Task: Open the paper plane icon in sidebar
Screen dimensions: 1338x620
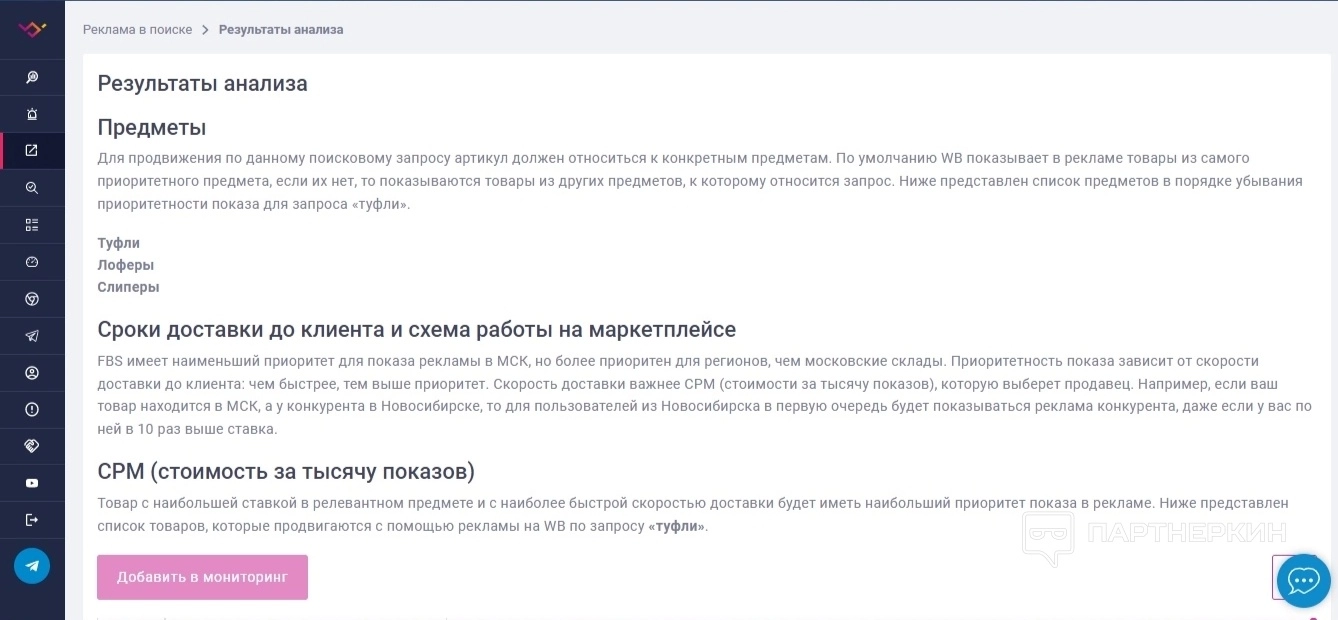Action: (32, 336)
